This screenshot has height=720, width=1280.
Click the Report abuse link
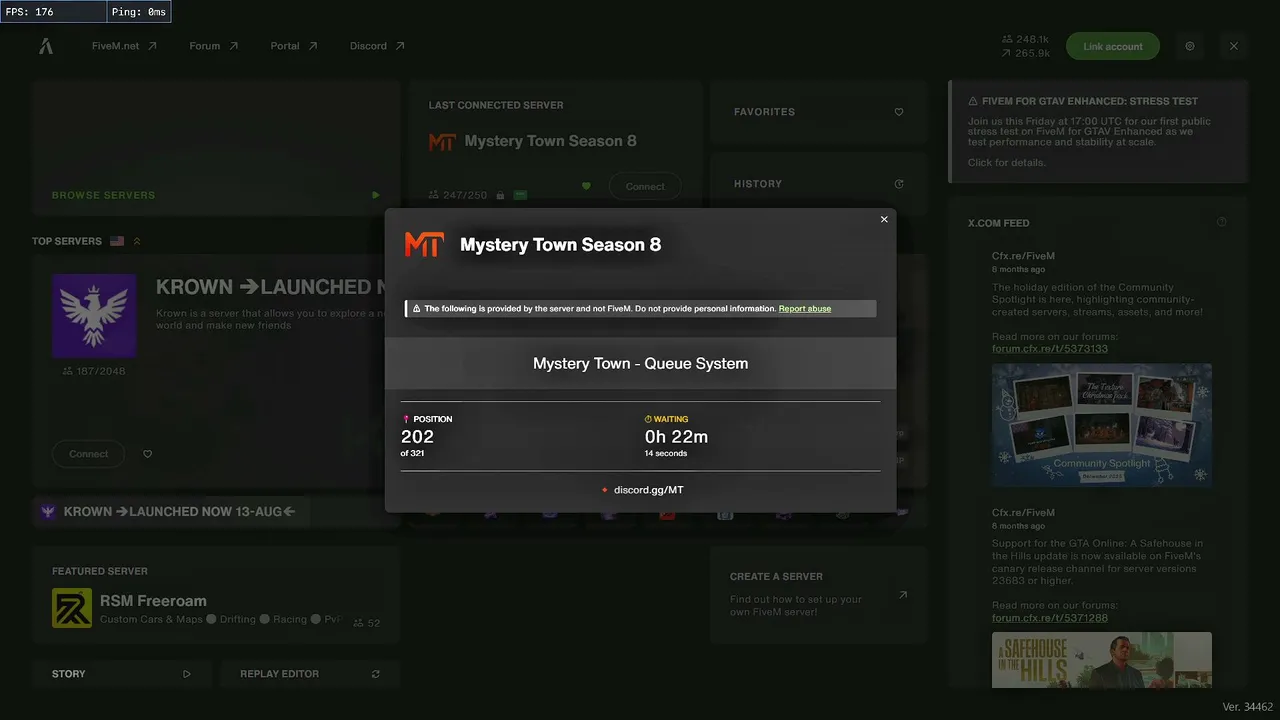(x=805, y=309)
